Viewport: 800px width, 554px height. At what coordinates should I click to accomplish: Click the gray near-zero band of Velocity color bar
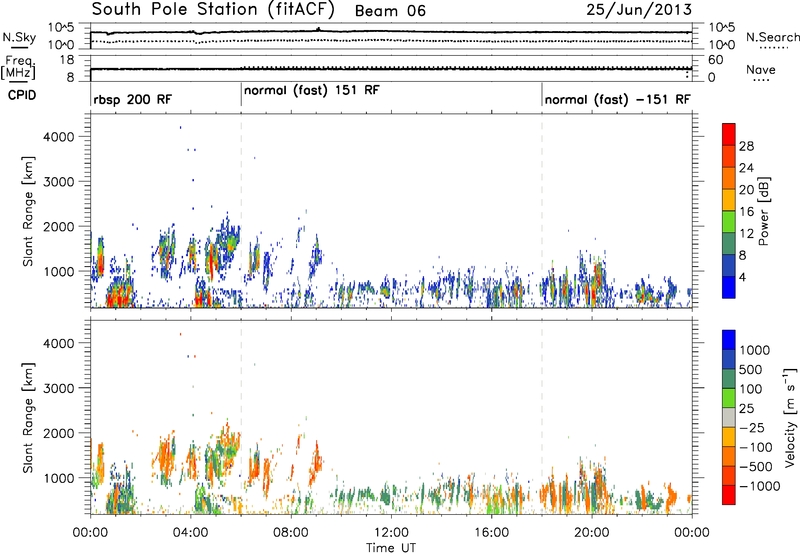729,417
